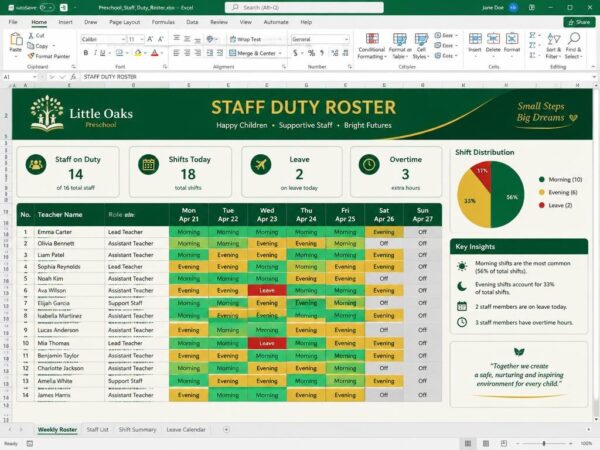The image size is (600, 450).
Task: Click the Paste clipboard icon
Action: tap(16, 39)
